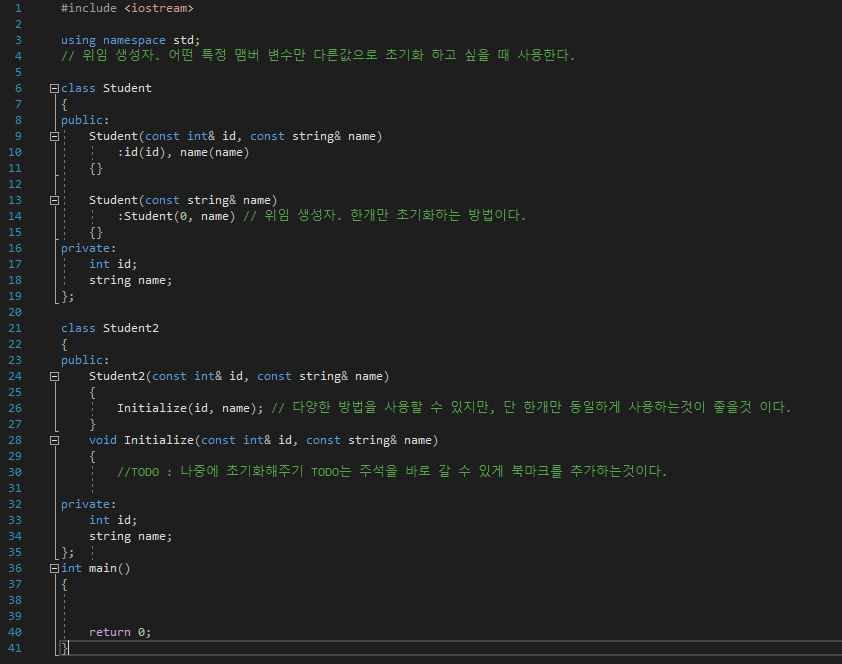
Task: Click 'private:' on line 16
Action: click(88, 248)
